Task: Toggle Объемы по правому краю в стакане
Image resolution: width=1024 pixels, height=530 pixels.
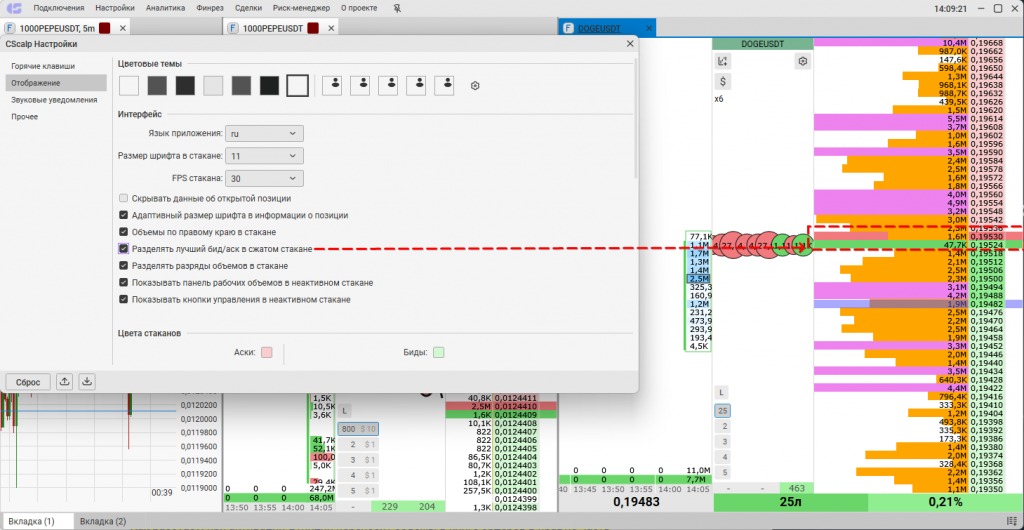Action: (123, 232)
